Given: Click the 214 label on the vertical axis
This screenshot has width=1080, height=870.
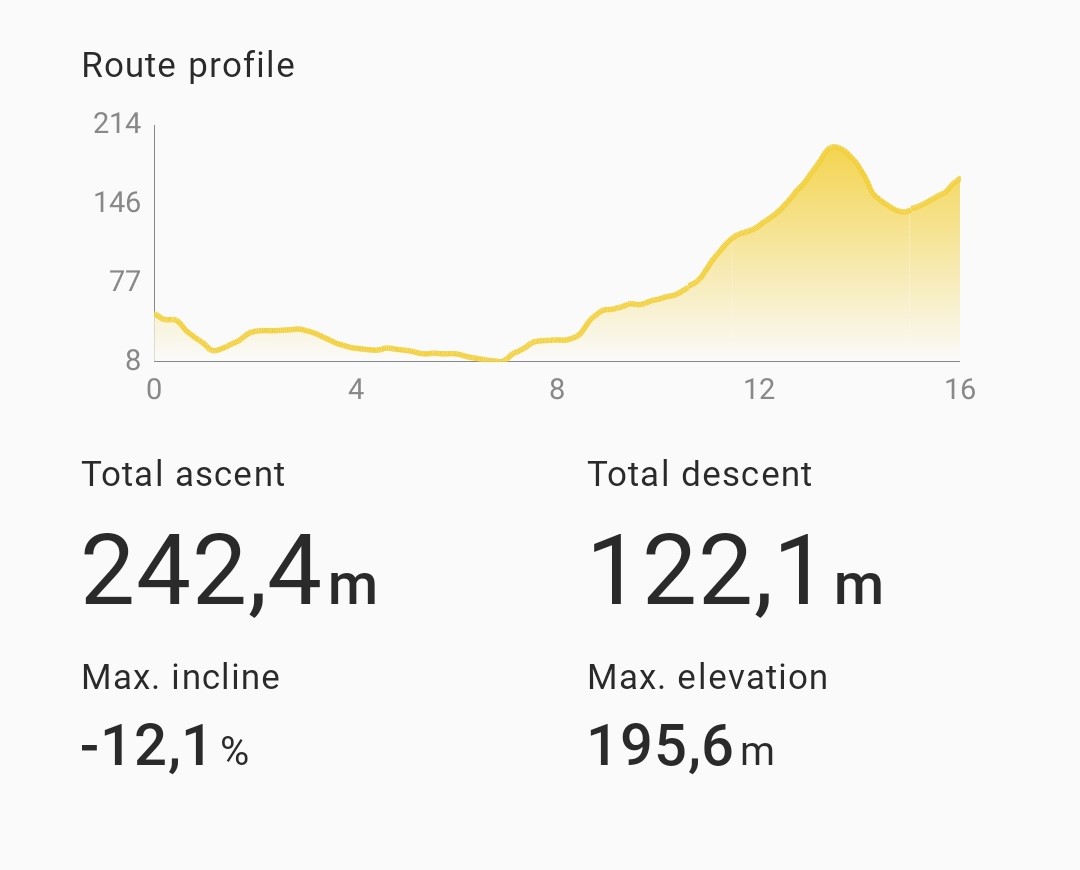Looking at the screenshot, I should pos(117,124).
